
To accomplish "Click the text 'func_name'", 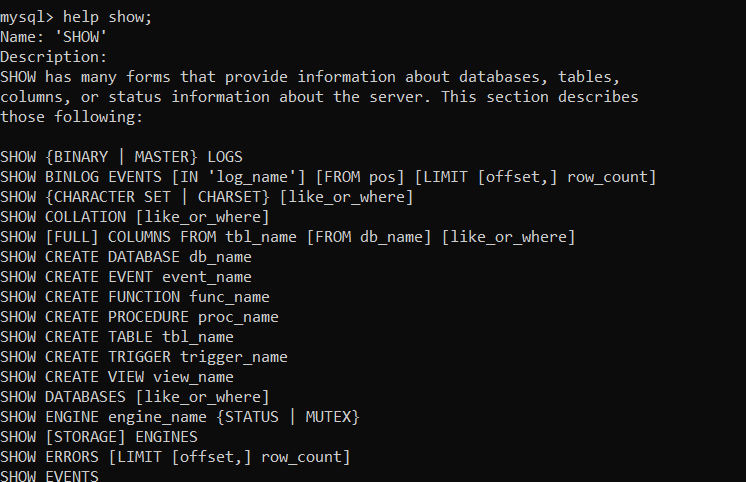I will tap(229, 297).
